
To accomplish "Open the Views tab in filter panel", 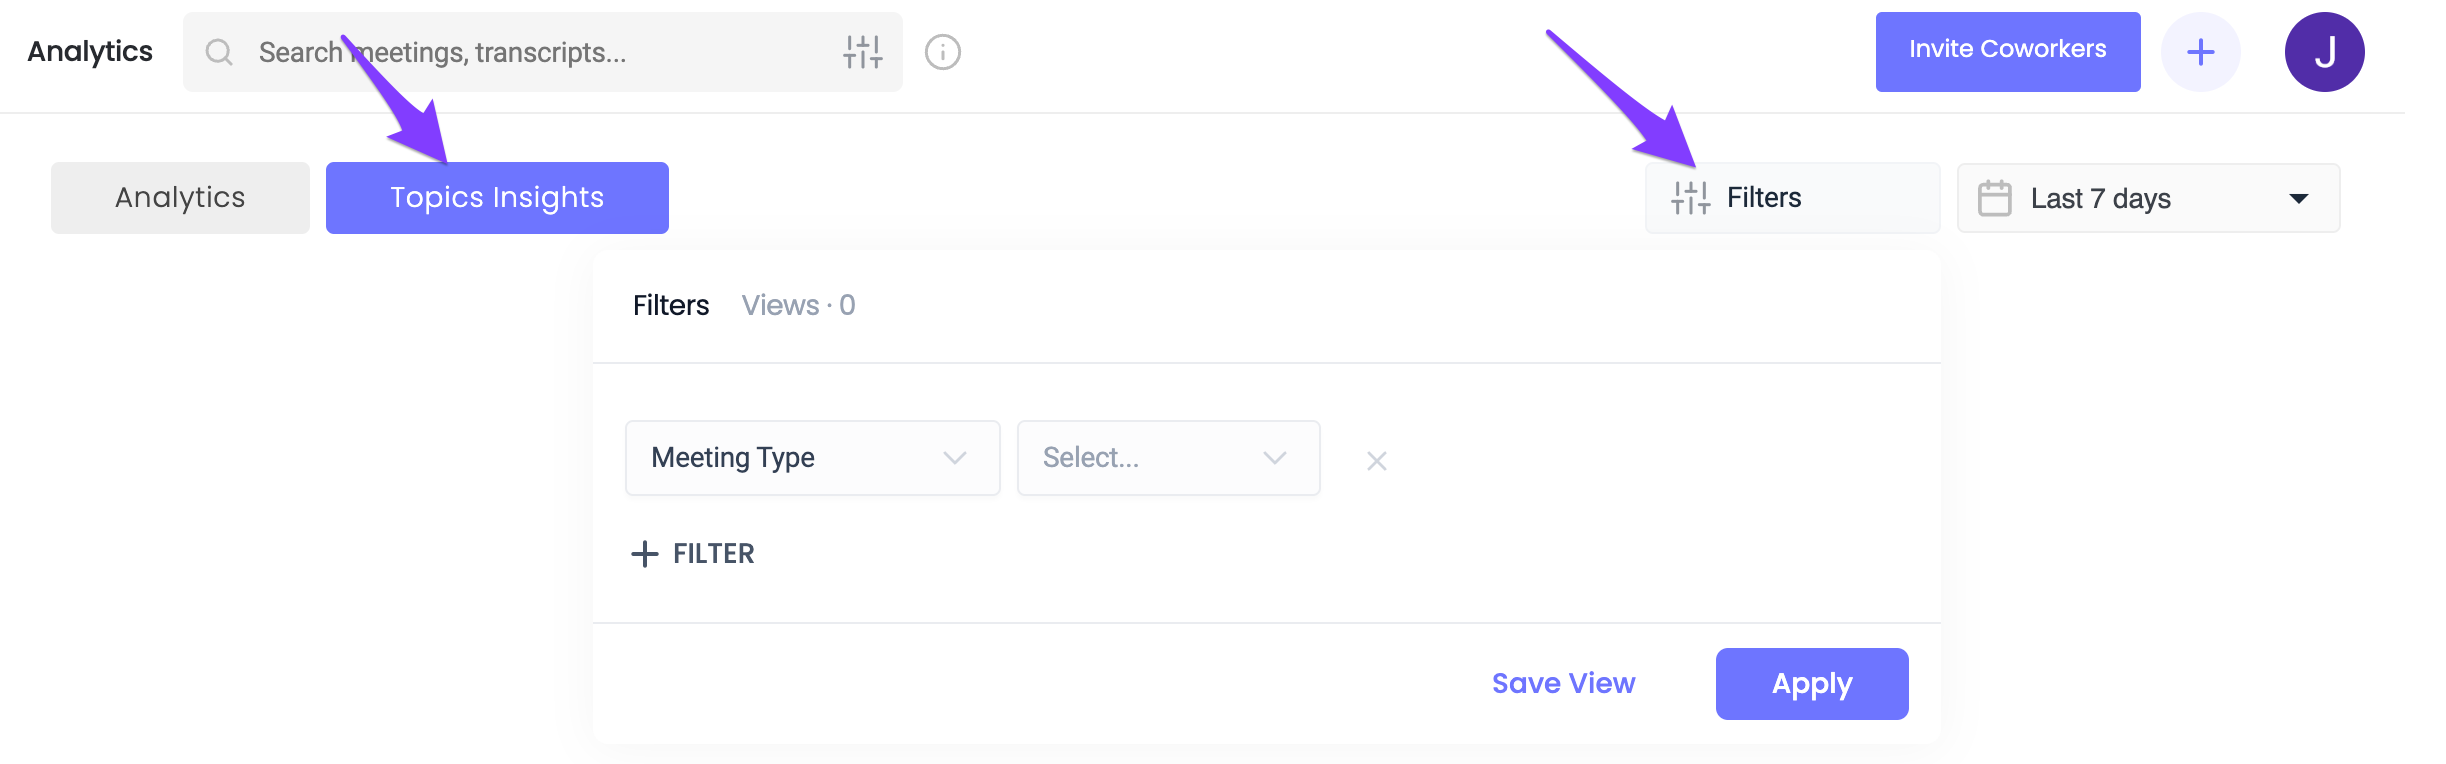I will [x=798, y=305].
